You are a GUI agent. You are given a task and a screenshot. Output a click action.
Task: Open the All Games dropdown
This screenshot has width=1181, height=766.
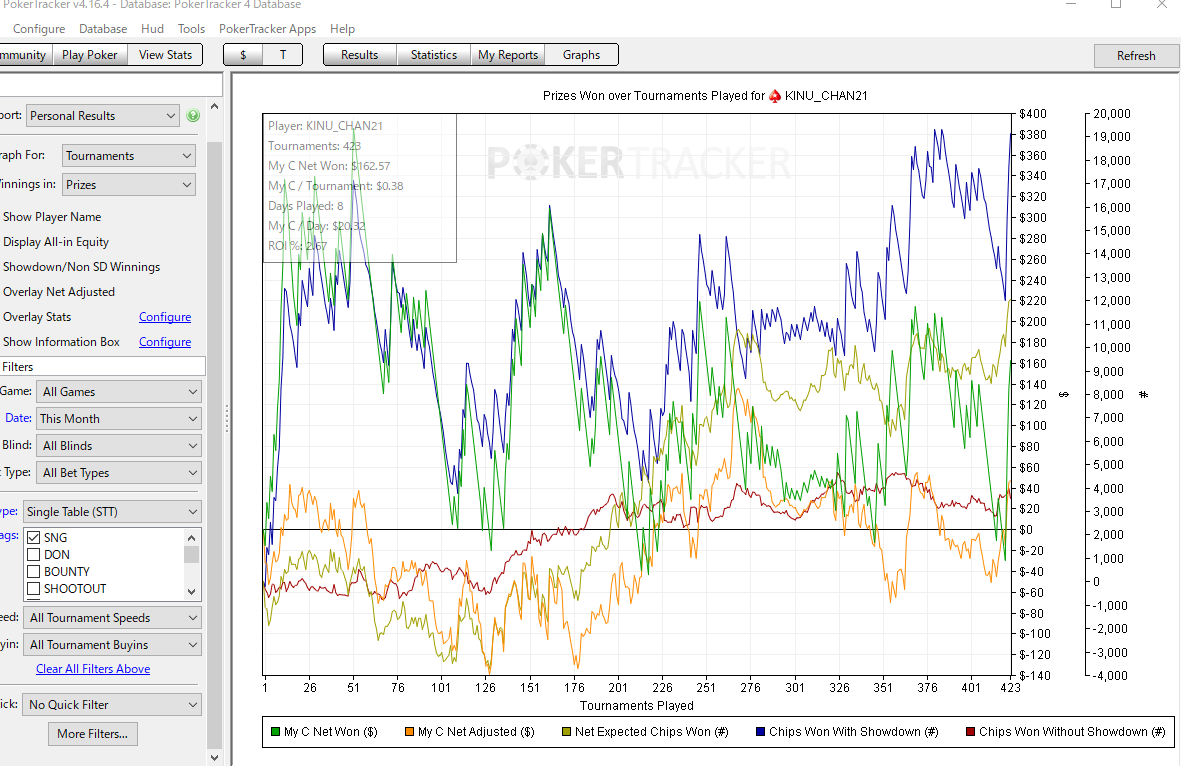pyautogui.click(x=119, y=392)
